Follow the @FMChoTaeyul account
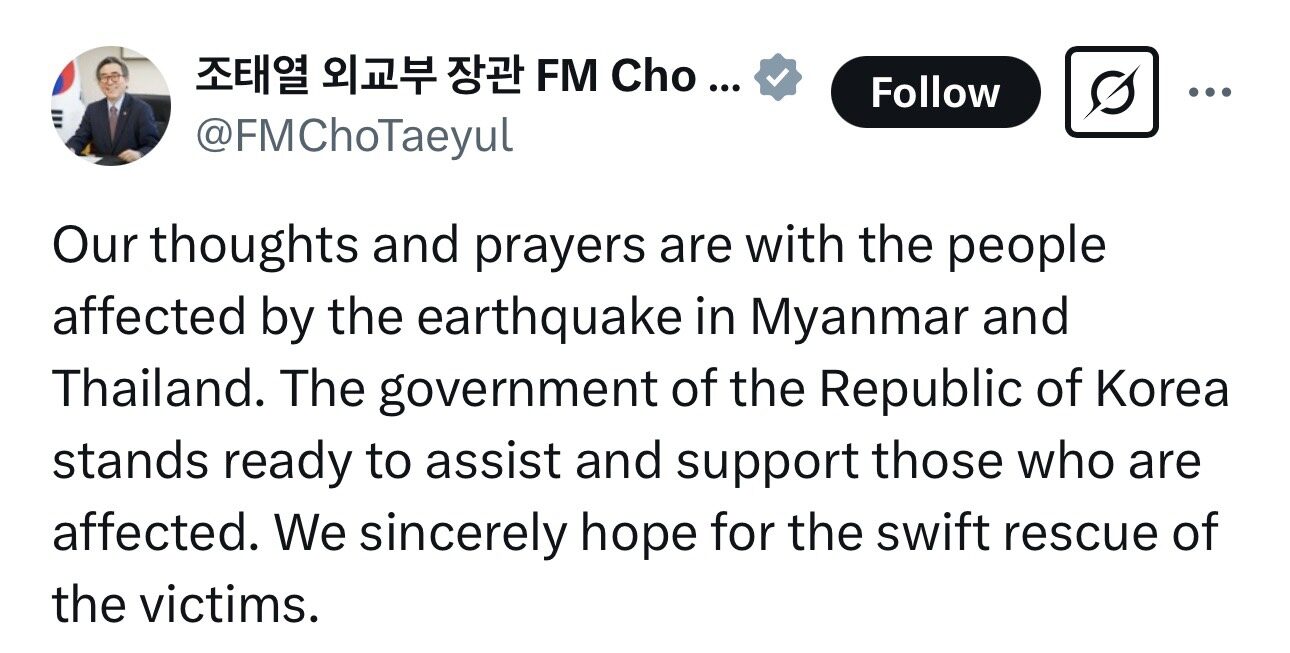 935,92
